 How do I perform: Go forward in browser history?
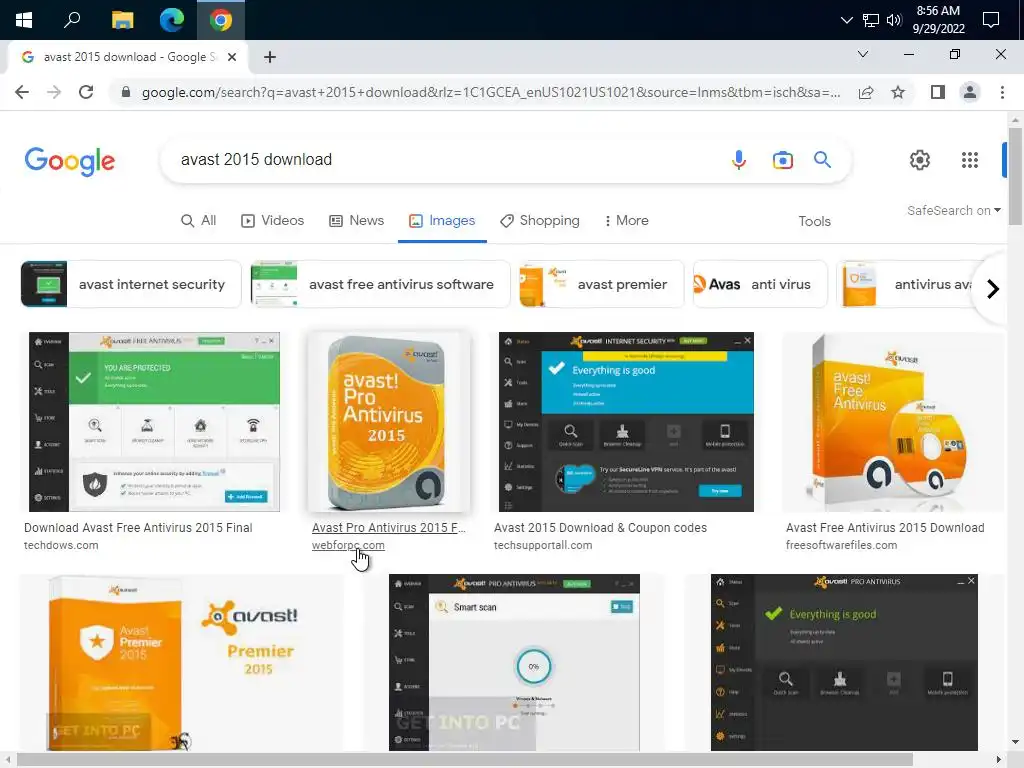pos(54,92)
